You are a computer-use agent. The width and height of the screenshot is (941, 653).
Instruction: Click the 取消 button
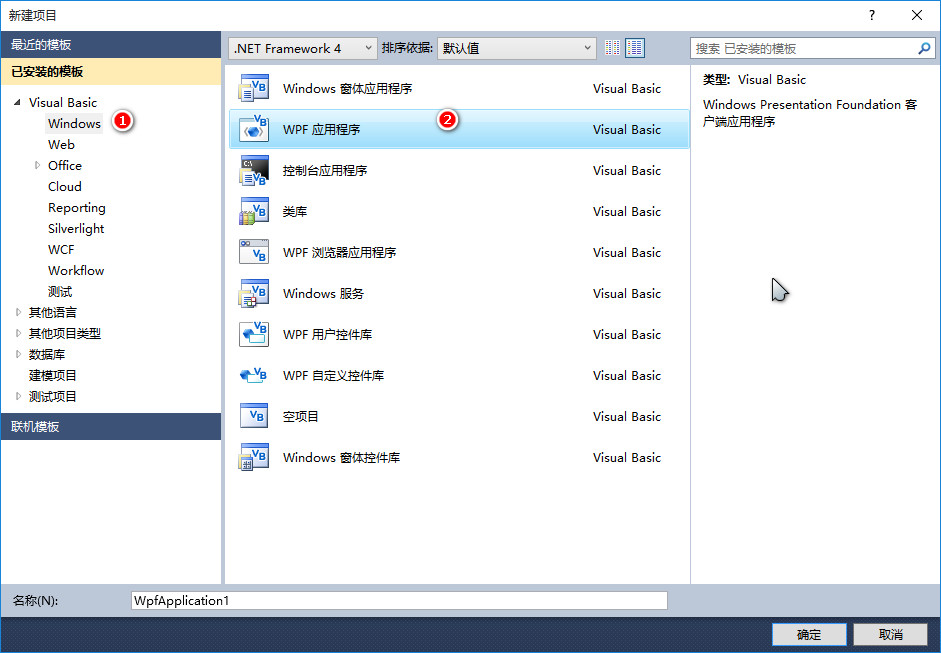pos(891,634)
